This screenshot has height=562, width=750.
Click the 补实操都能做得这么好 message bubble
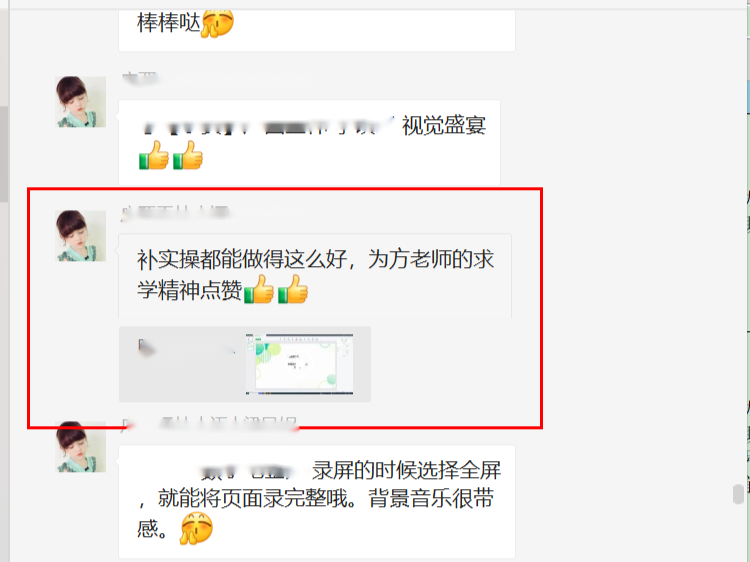[x=315, y=276]
